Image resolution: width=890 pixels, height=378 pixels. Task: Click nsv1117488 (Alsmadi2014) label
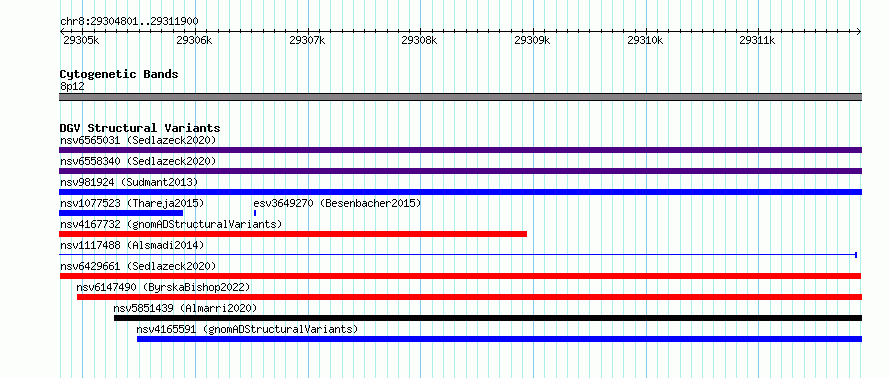click(132, 245)
